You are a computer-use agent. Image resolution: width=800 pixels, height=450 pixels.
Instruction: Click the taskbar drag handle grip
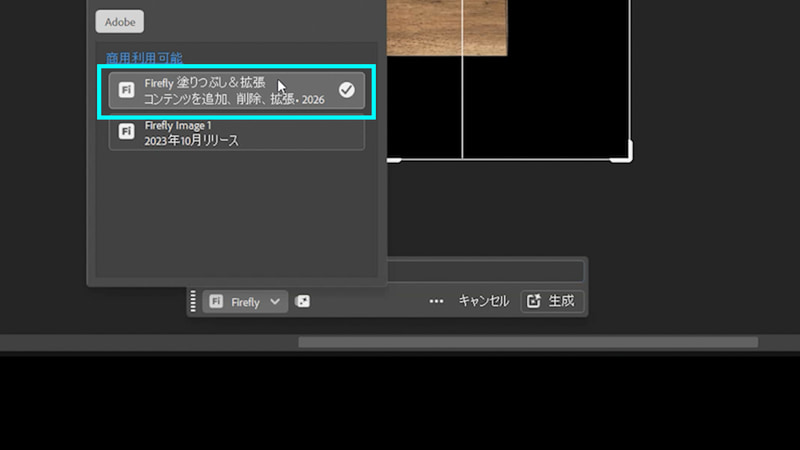(193, 301)
